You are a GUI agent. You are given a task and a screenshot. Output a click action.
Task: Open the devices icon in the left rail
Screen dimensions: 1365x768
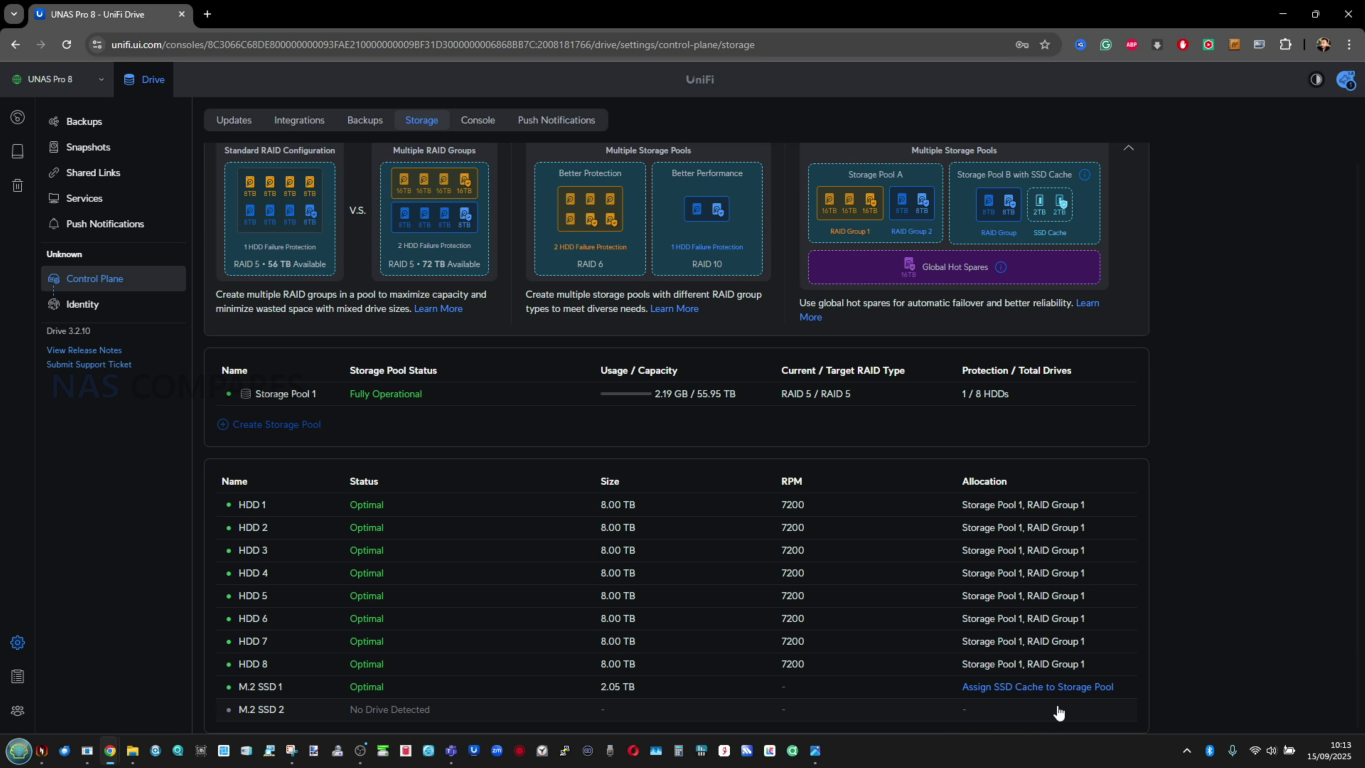(17, 151)
